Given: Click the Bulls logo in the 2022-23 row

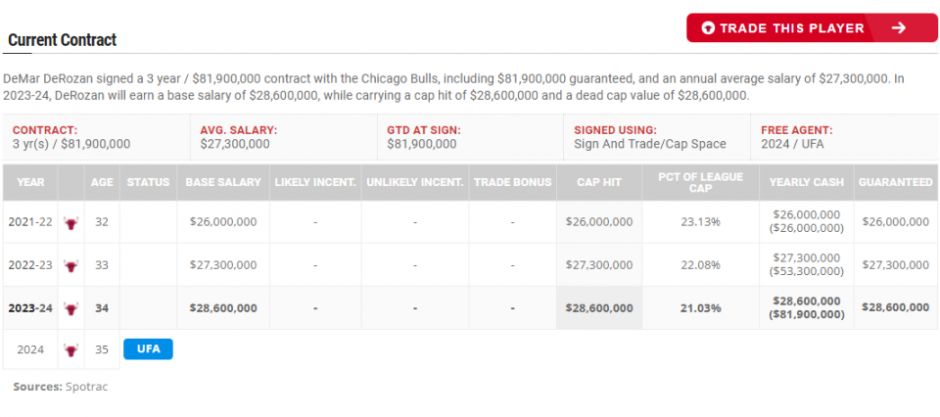Looking at the screenshot, I should click(71, 265).
